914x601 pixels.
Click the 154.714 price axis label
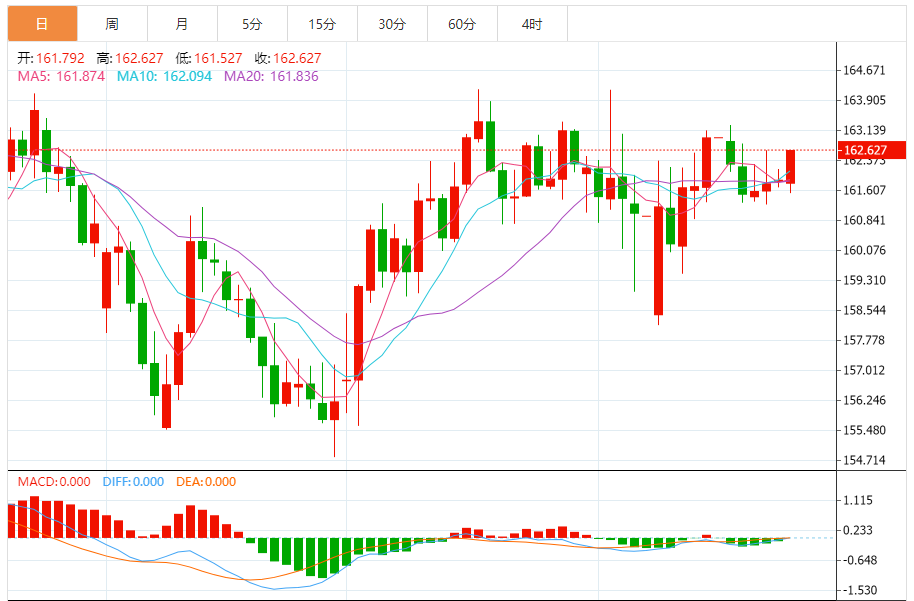[864, 460]
